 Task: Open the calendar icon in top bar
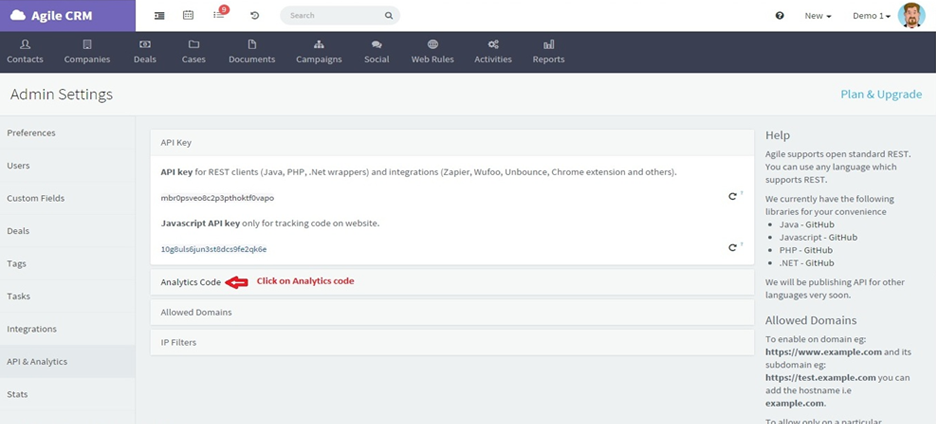point(188,15)
